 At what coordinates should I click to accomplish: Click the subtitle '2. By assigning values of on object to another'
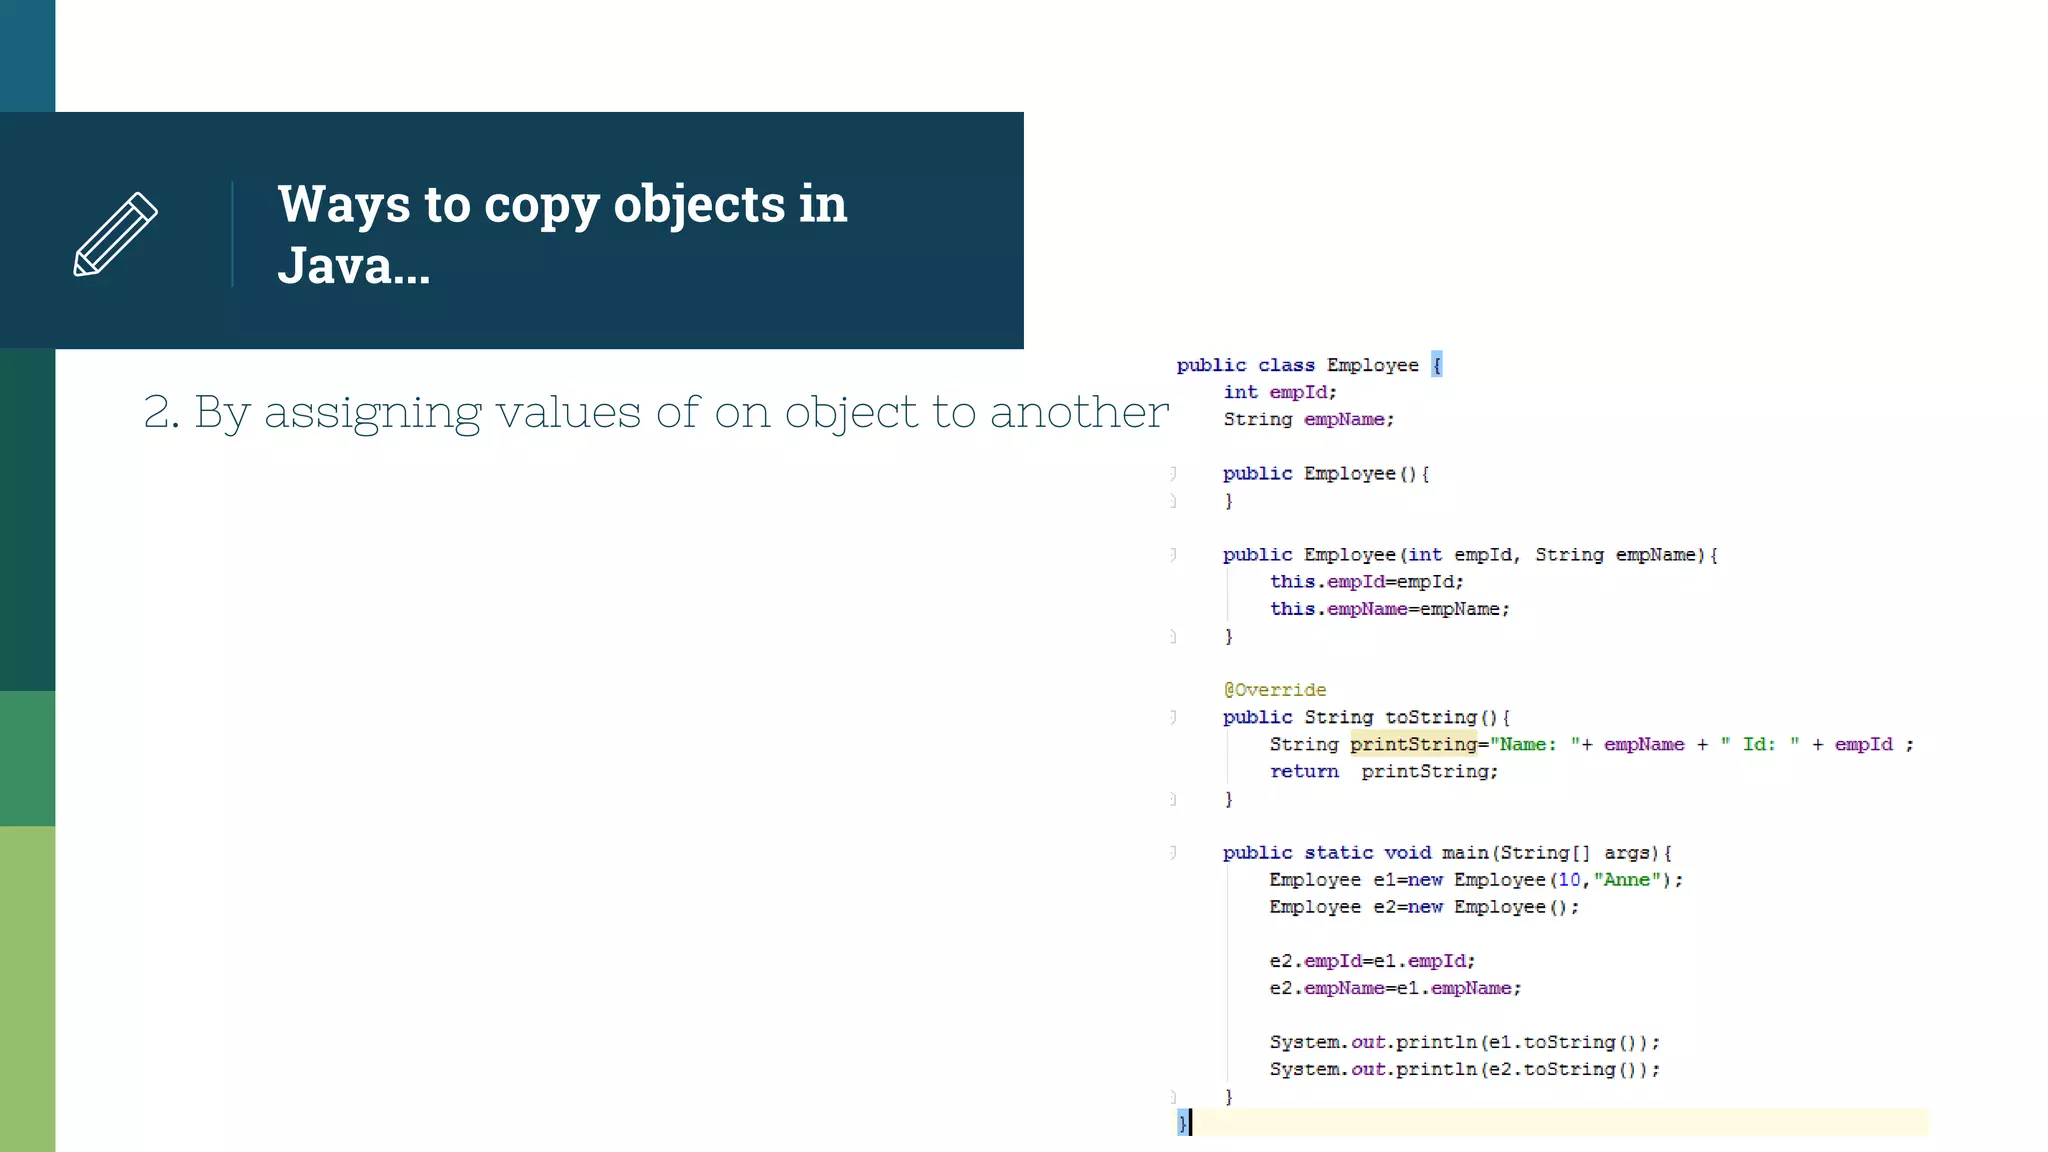(x=656, y=412)
